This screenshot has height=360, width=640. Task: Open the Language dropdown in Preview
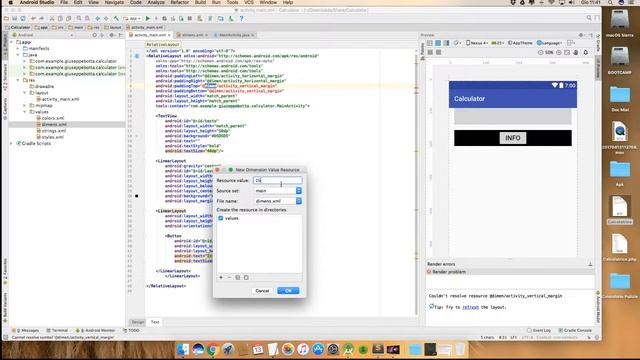coord(549,43)
